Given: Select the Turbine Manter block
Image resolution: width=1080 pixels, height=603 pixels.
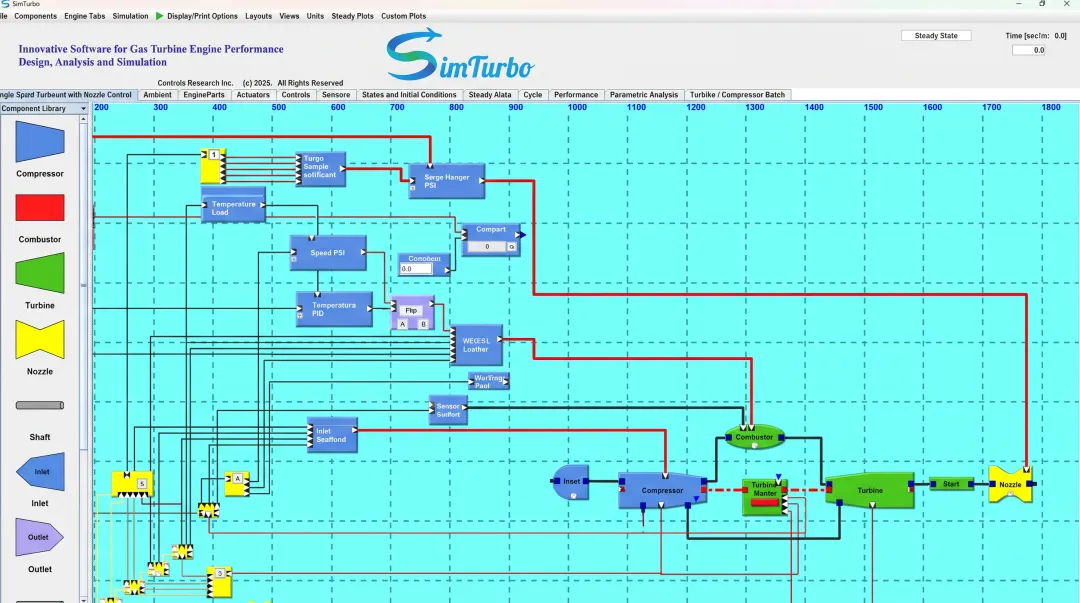Looking at the screenshot, I should [x=764, y=496].
